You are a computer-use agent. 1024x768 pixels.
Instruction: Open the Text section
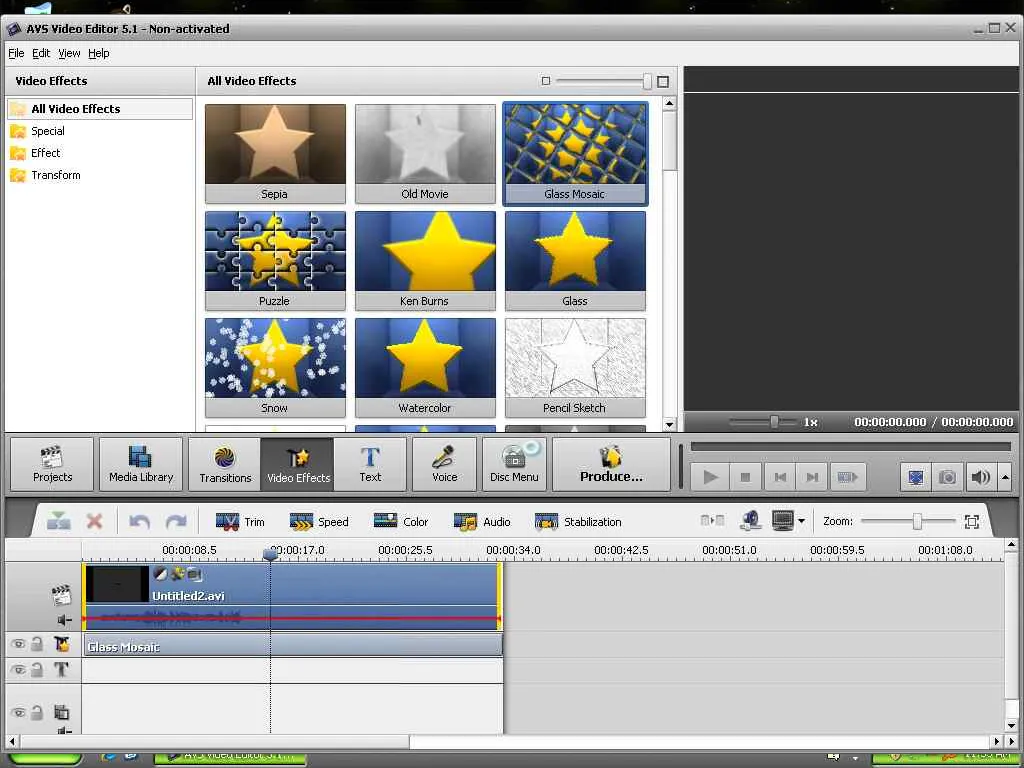click(x=370, y=464)
